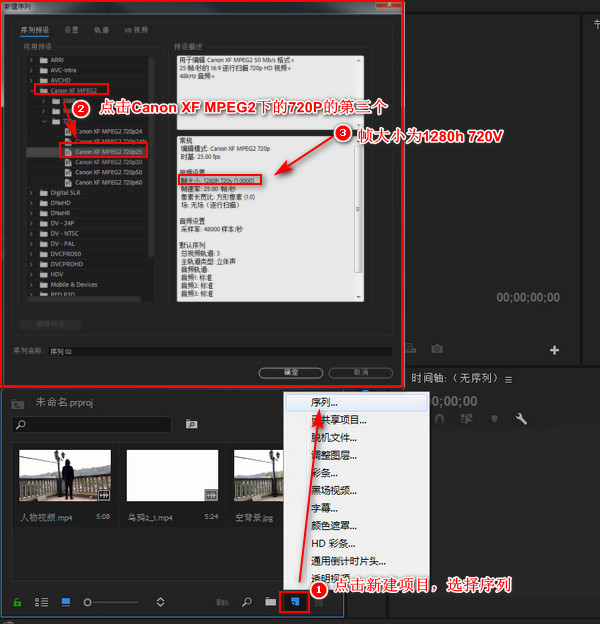Expand the Digital SLR preset folder
Viewport: 601px width, 624px height.
click(x=31, y=193)
